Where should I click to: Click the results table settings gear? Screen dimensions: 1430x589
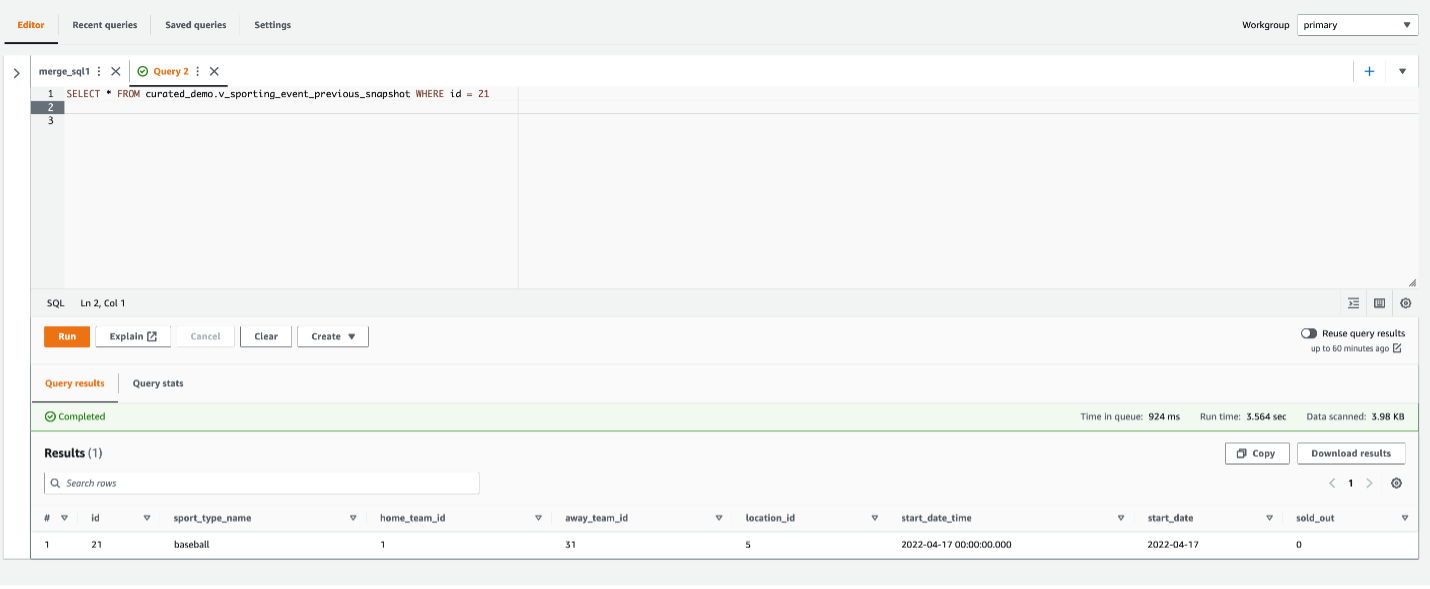1397,483
